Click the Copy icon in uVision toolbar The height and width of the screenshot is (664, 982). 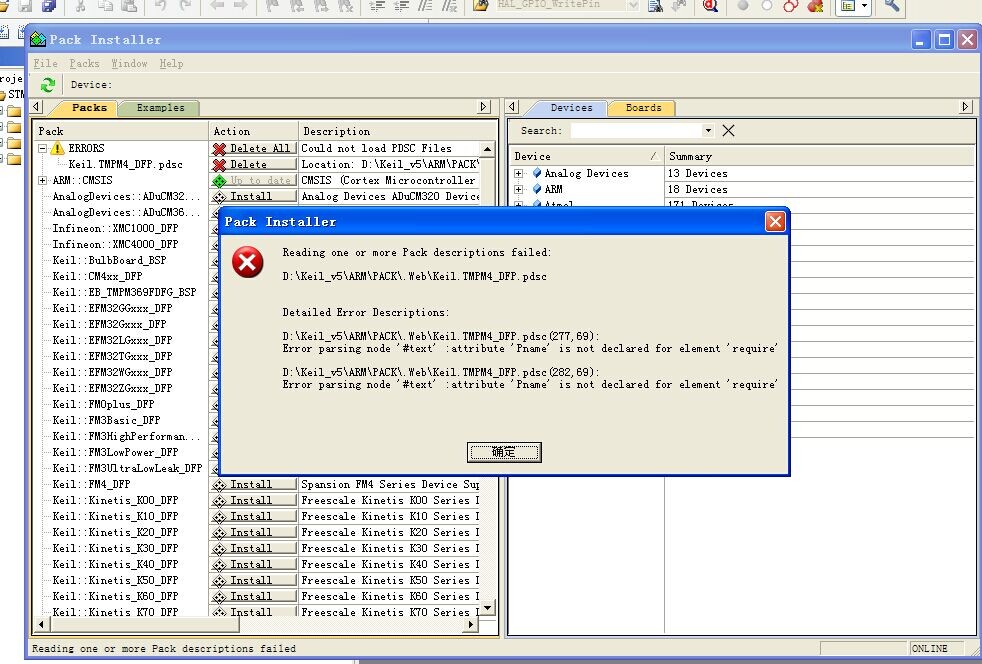coord(105,6)
